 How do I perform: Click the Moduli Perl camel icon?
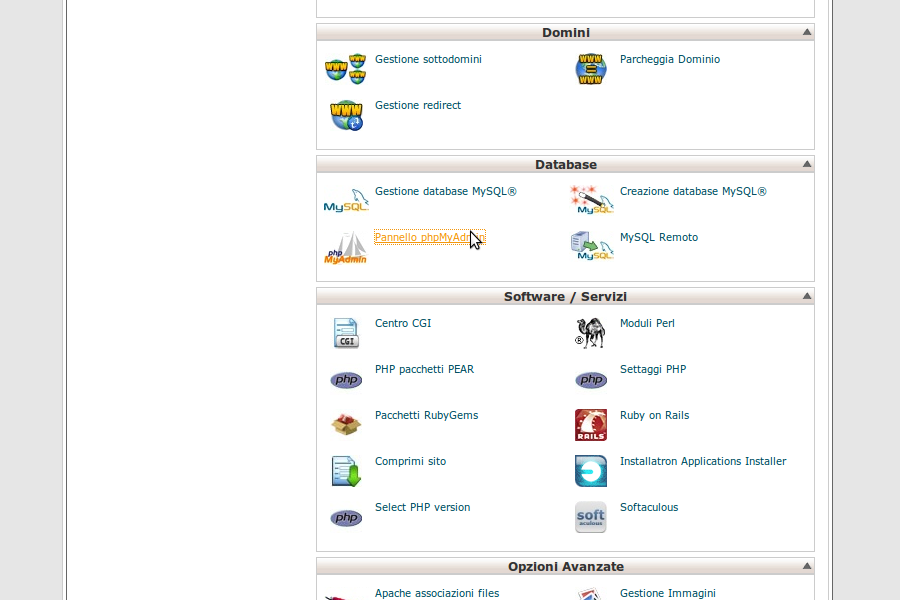coord(591,333)
